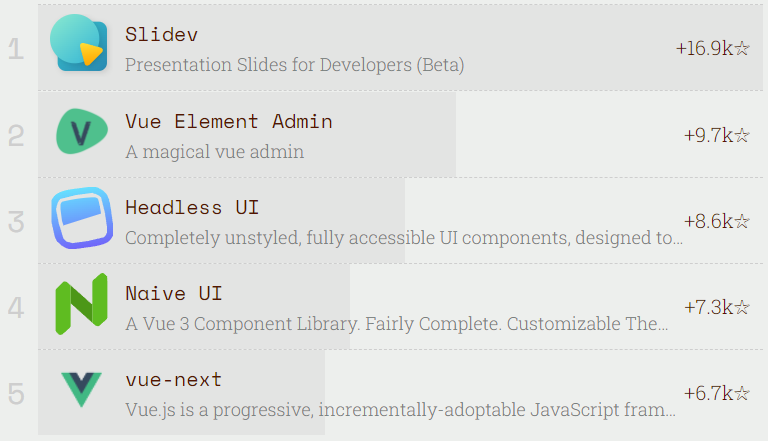The width and height of the screenshot is (768, 441).
Task: Open the Headless UI title link
Action: [x=192, y=208]
